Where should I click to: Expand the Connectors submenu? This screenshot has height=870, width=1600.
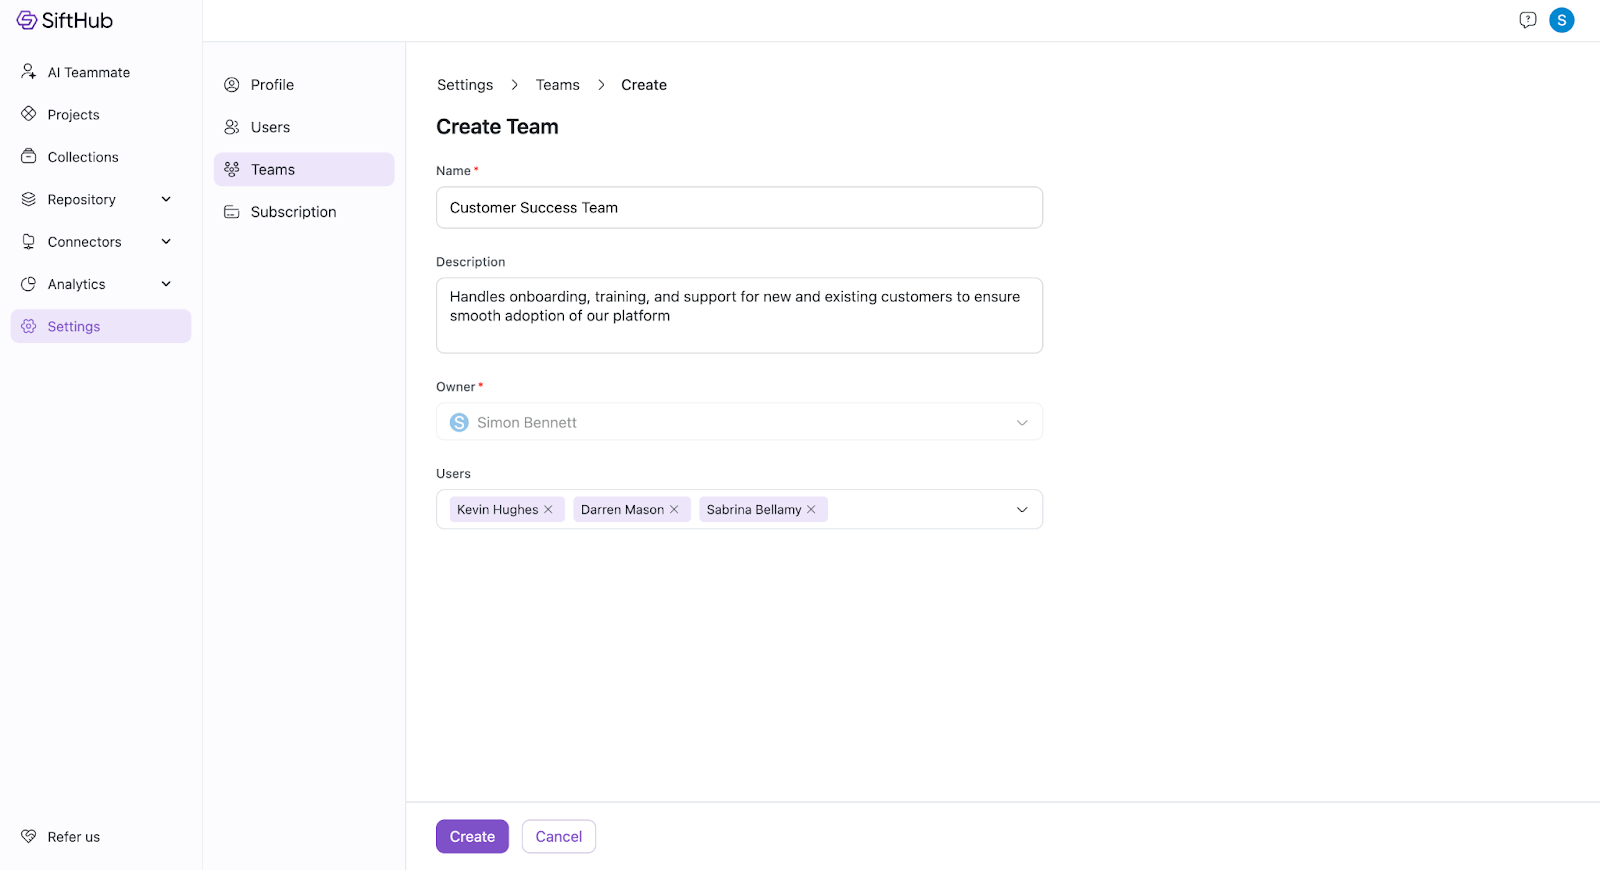[x=166, y=242]
